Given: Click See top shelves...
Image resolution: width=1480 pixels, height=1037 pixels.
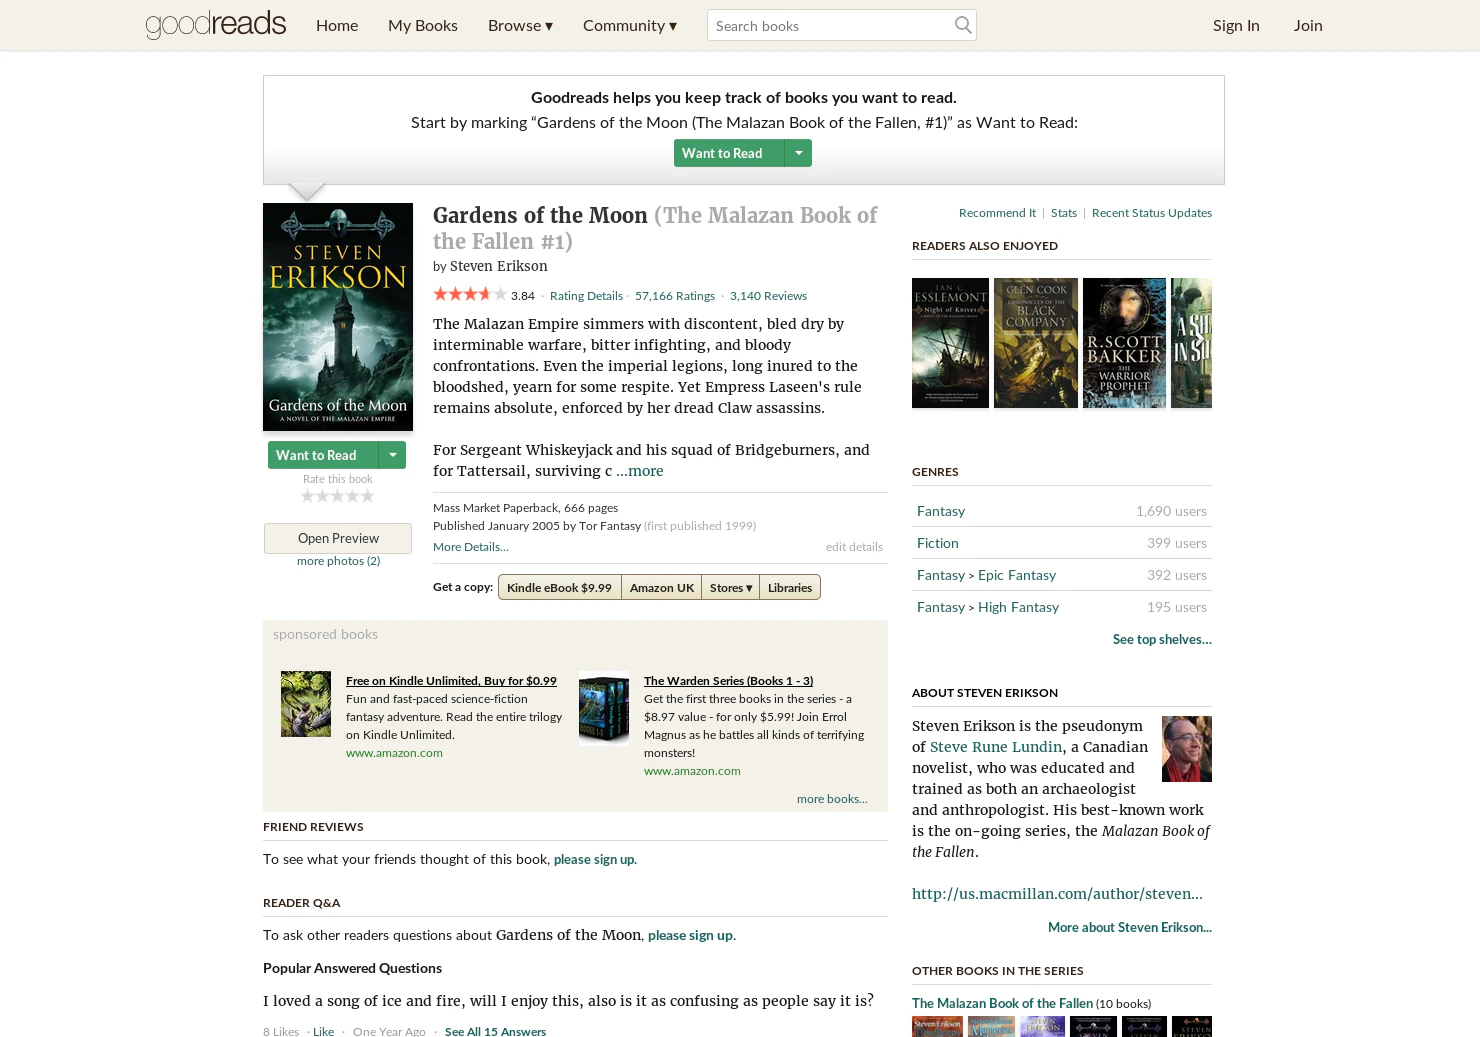Looking at the screenshot, I should 1162,639.
